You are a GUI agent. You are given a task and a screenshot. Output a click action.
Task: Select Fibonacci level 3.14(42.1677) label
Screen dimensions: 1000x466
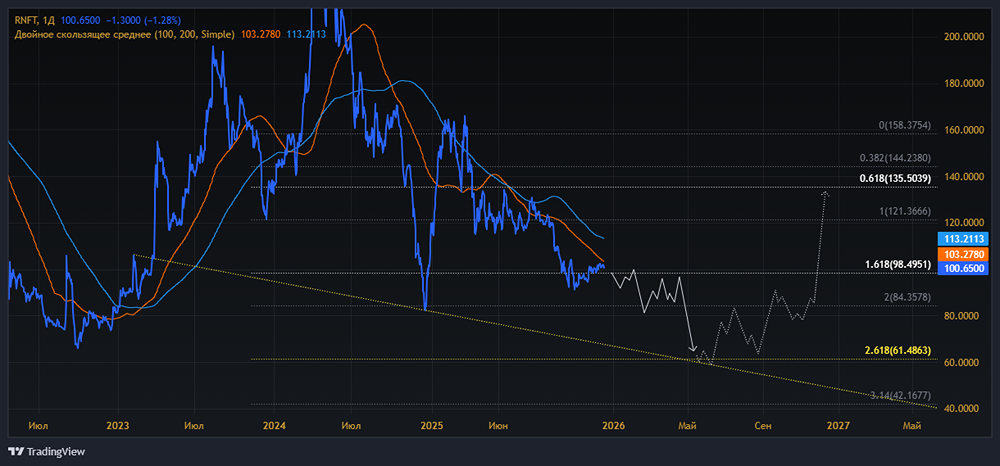(x=900, y=396)
